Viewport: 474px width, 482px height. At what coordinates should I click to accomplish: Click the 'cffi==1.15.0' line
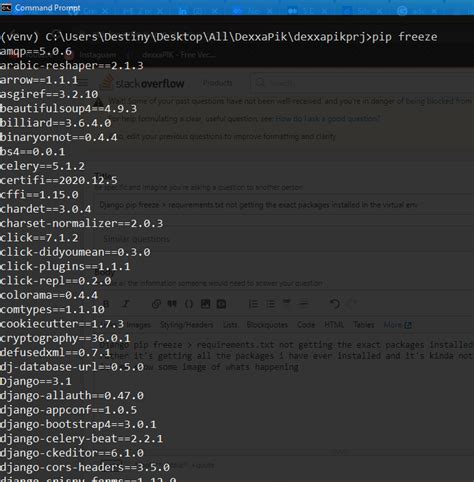coord(39,195)
